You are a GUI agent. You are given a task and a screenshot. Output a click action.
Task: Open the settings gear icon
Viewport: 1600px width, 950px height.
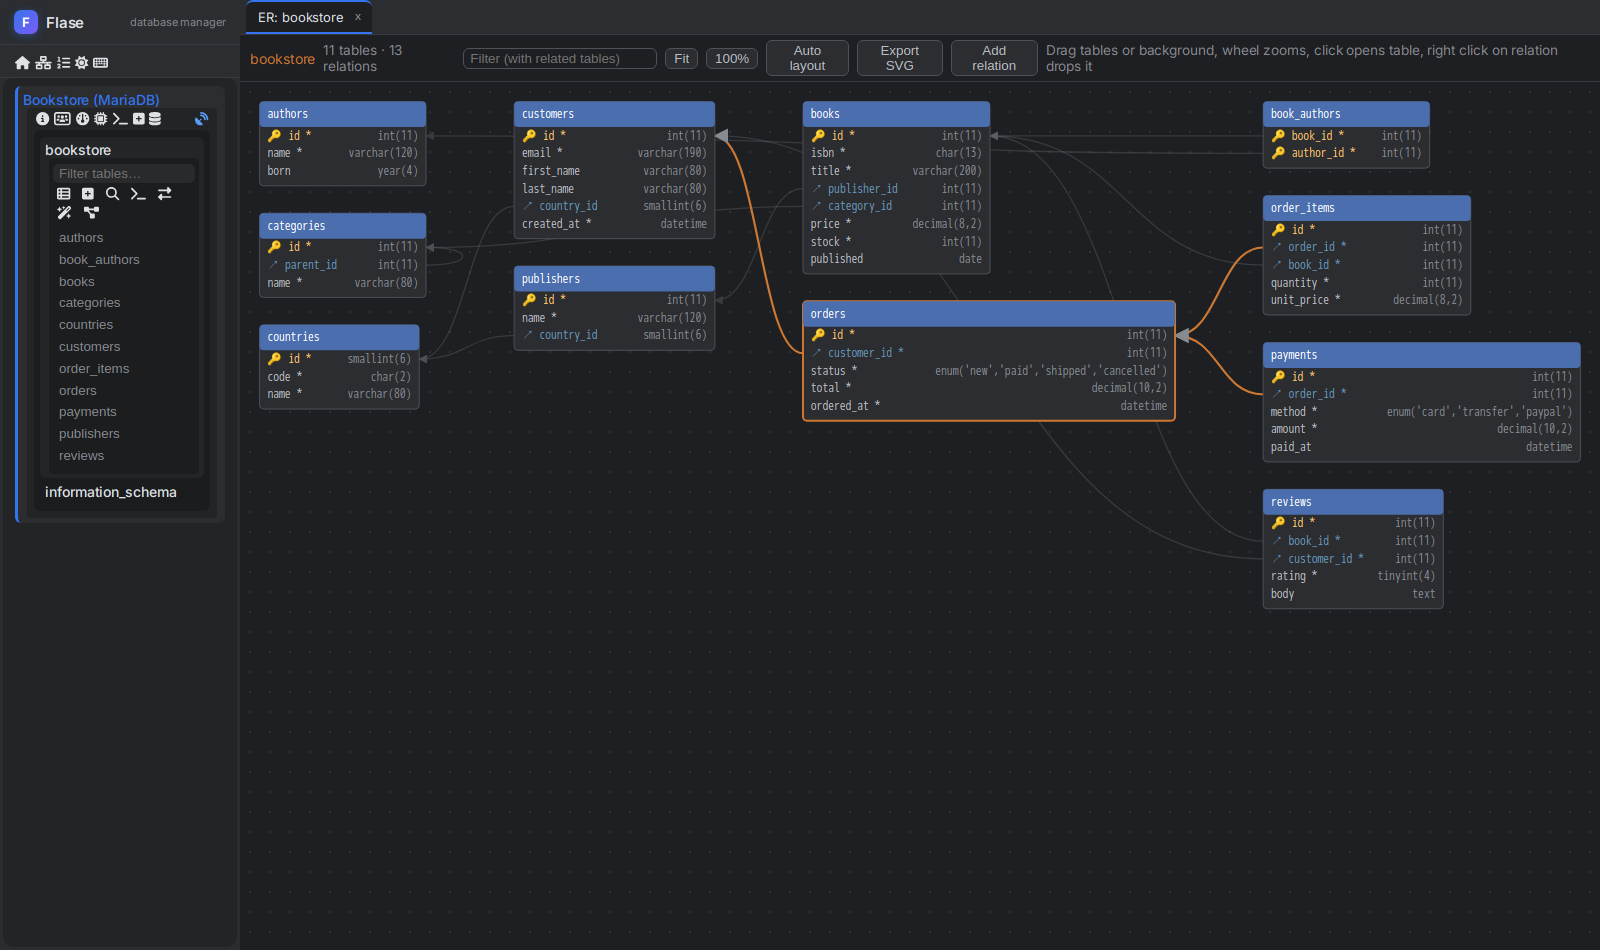82,63
